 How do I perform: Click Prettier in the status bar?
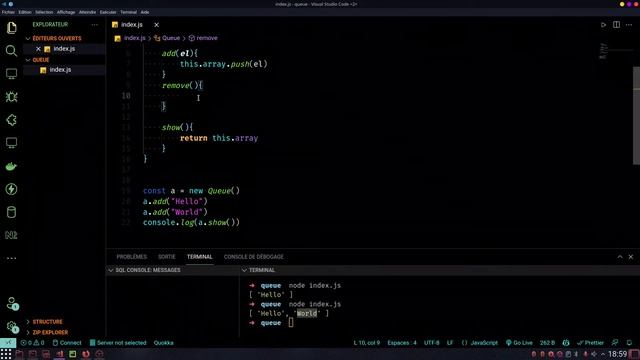(591, 343)
